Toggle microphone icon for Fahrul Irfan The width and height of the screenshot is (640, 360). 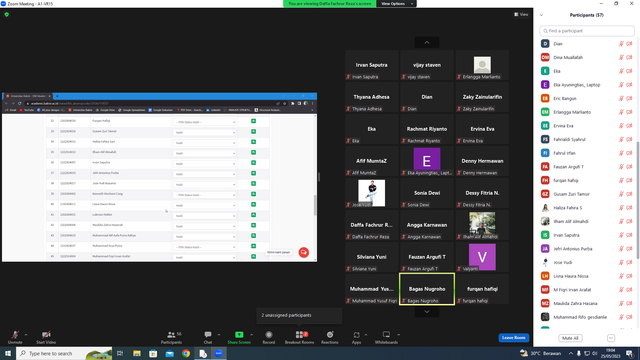pyautogui.click(x=621, y=153)
